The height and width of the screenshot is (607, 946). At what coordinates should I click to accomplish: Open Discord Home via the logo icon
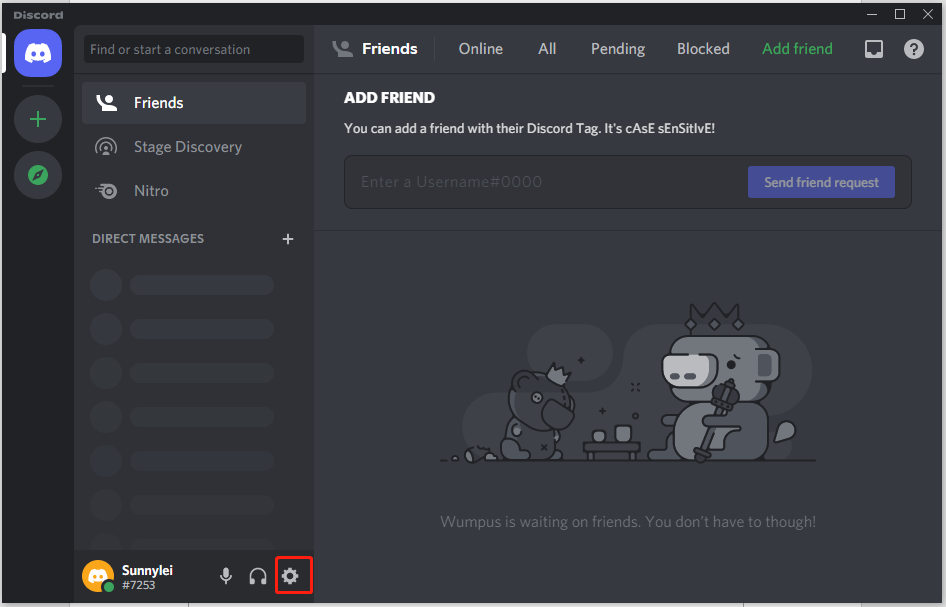(38, 53)
